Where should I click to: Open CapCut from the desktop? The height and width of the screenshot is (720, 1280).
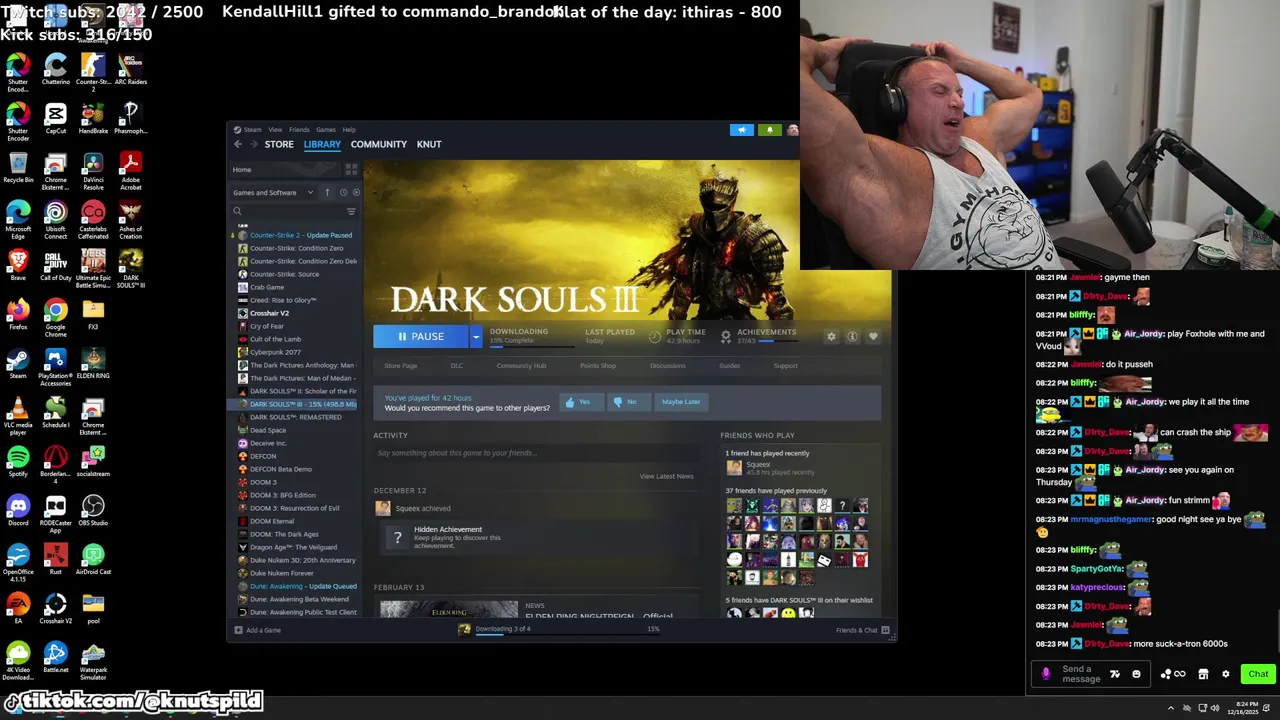[x=55, y=118]
